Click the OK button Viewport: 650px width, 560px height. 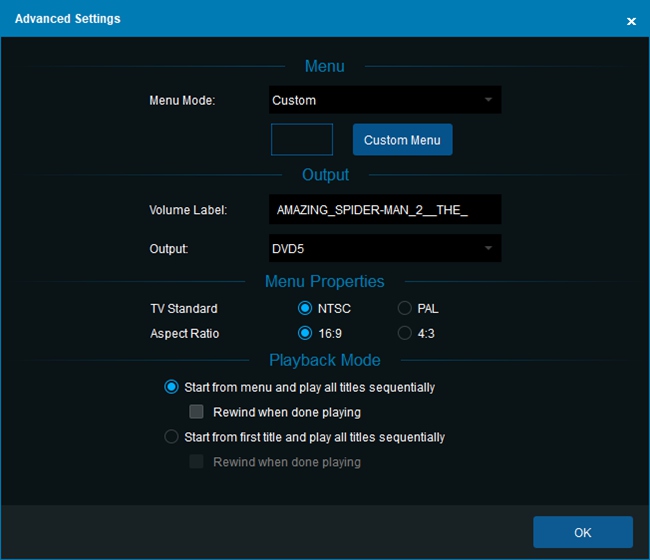[583, 532]
